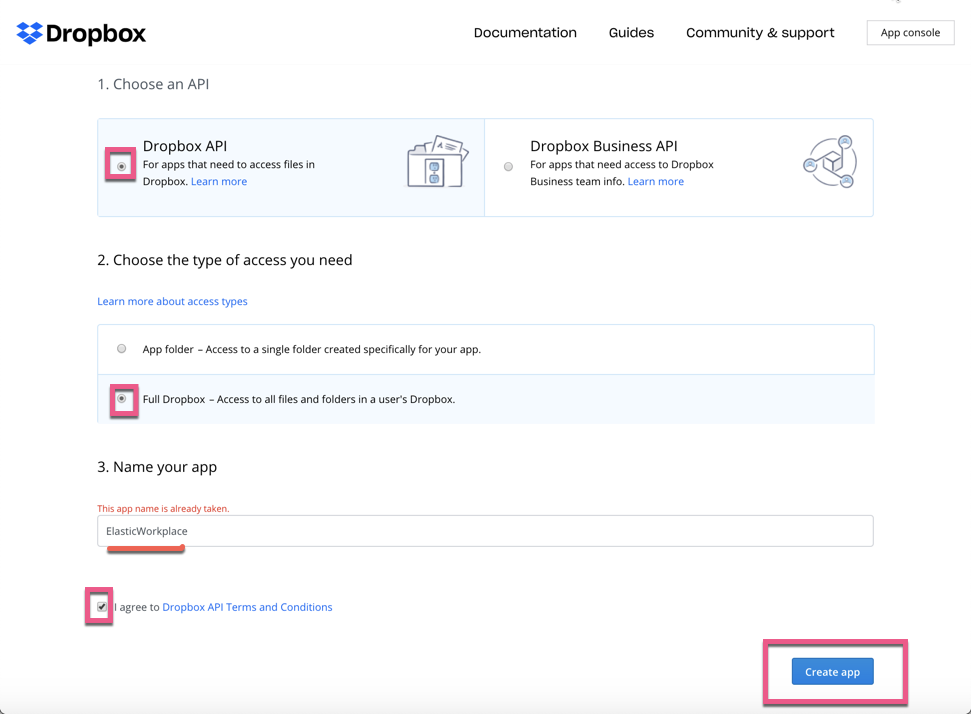Click the 'This app name is already taken.' error
The width and height of the screenshot is (971, 714).
click(x=163, y=508)
